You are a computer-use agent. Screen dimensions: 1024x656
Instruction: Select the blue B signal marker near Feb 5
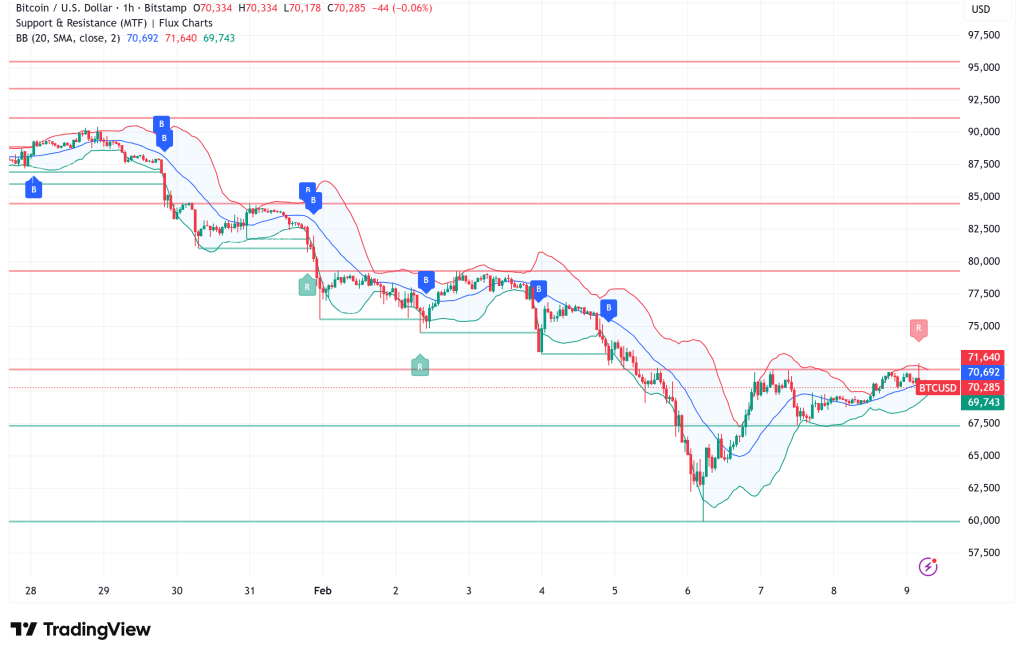(607, 308)
